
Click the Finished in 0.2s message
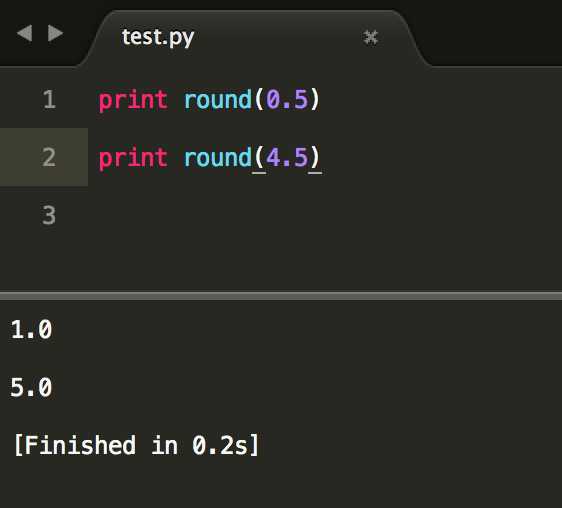(136, 445)
